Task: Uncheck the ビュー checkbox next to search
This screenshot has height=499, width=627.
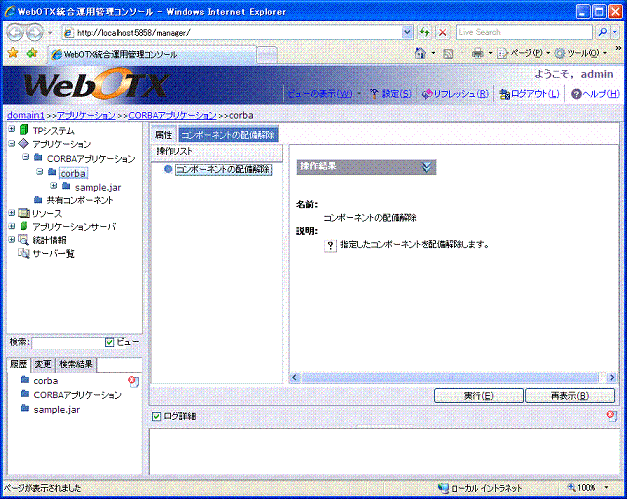Action: (x=110, y=343)
